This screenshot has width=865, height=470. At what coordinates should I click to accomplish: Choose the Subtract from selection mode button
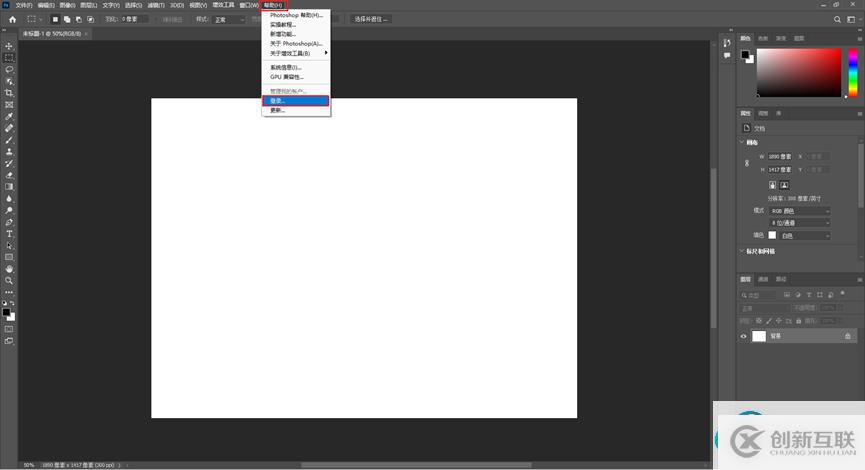coord(79,19)
